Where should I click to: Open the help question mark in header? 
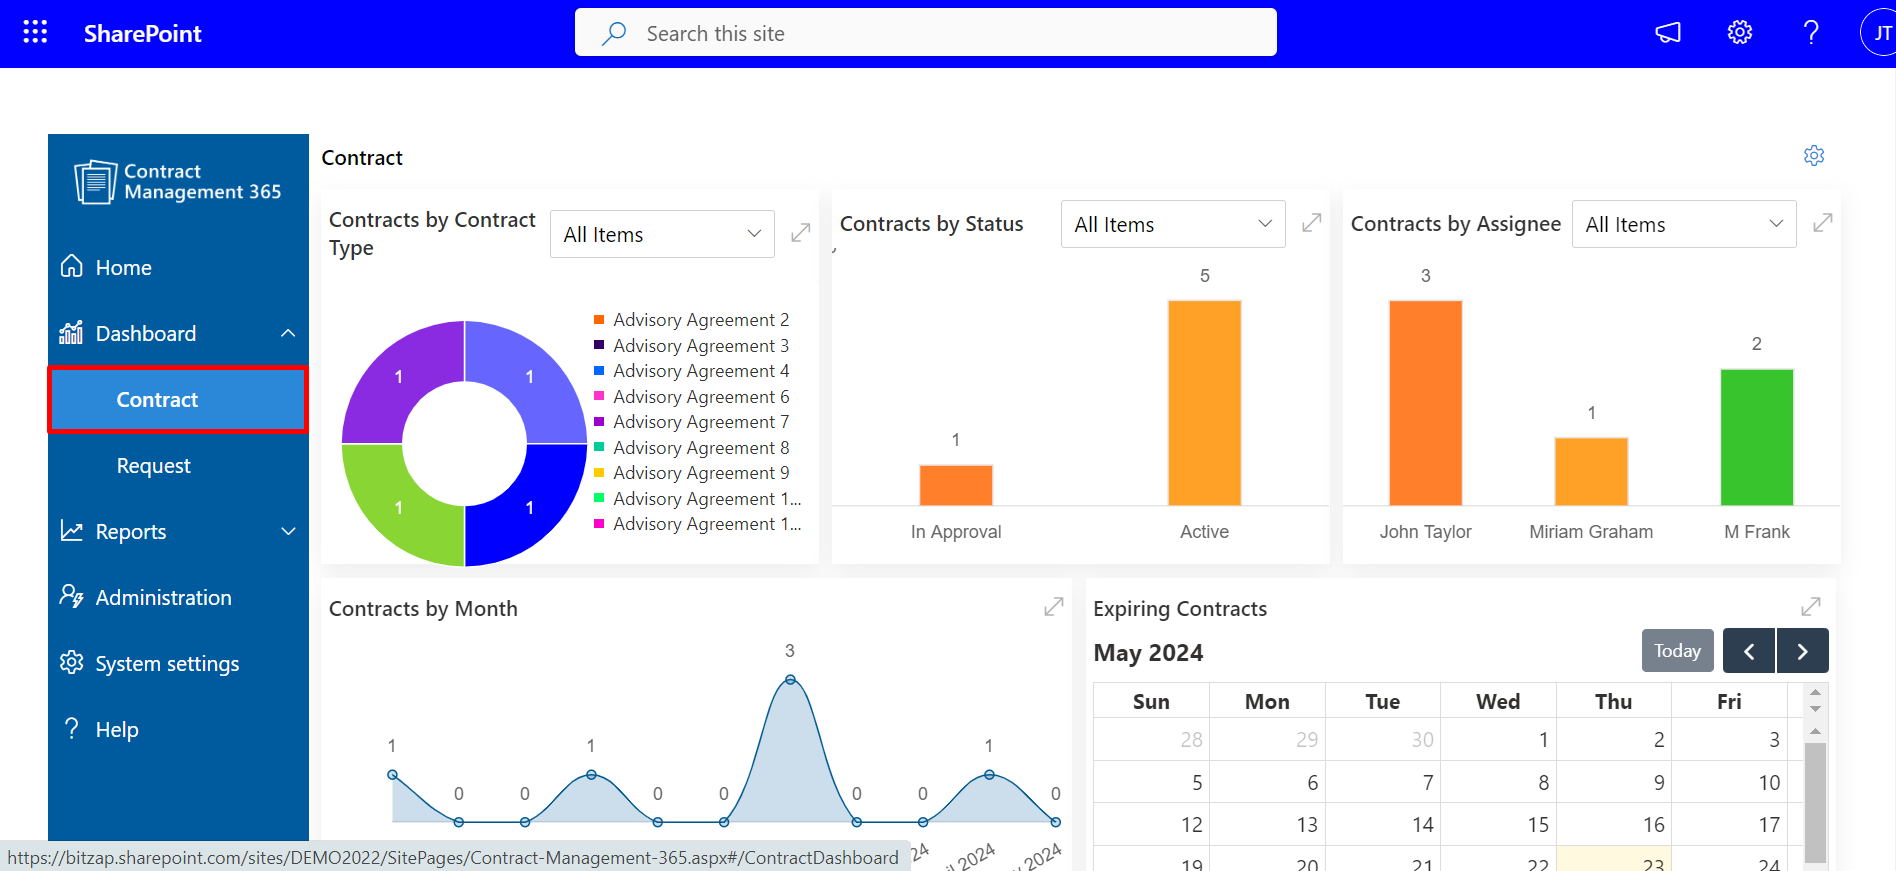tap(1811, 33)
